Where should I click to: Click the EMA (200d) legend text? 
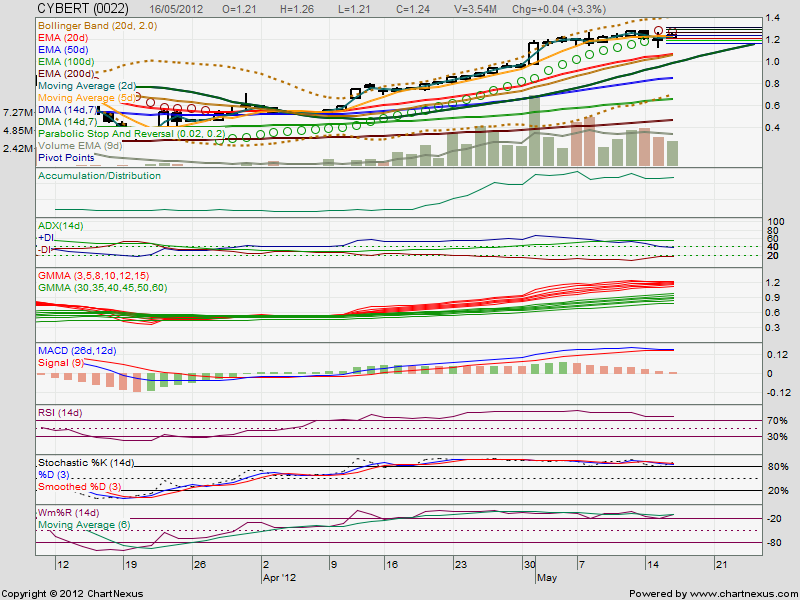pyautogui.click(x=68, y=74)
